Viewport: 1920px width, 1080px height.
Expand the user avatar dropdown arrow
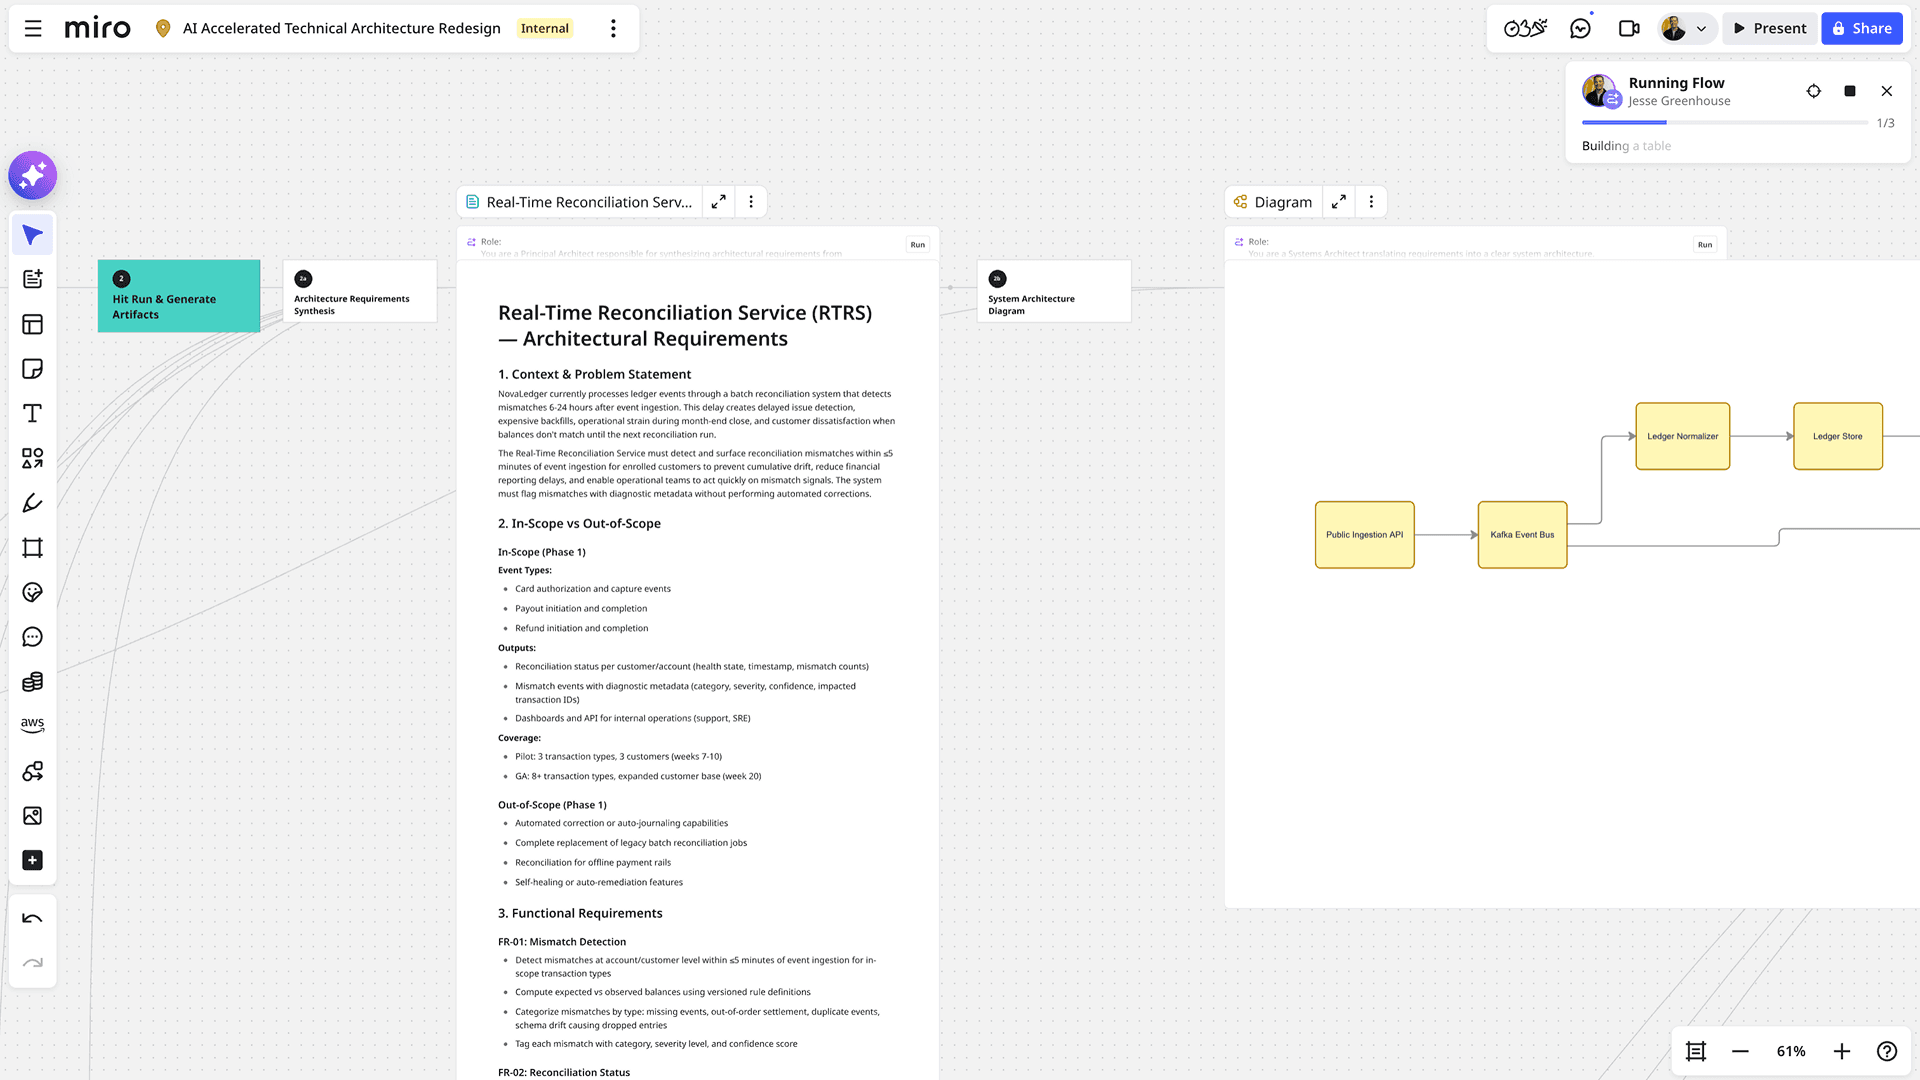click(x=1701, y=29)
